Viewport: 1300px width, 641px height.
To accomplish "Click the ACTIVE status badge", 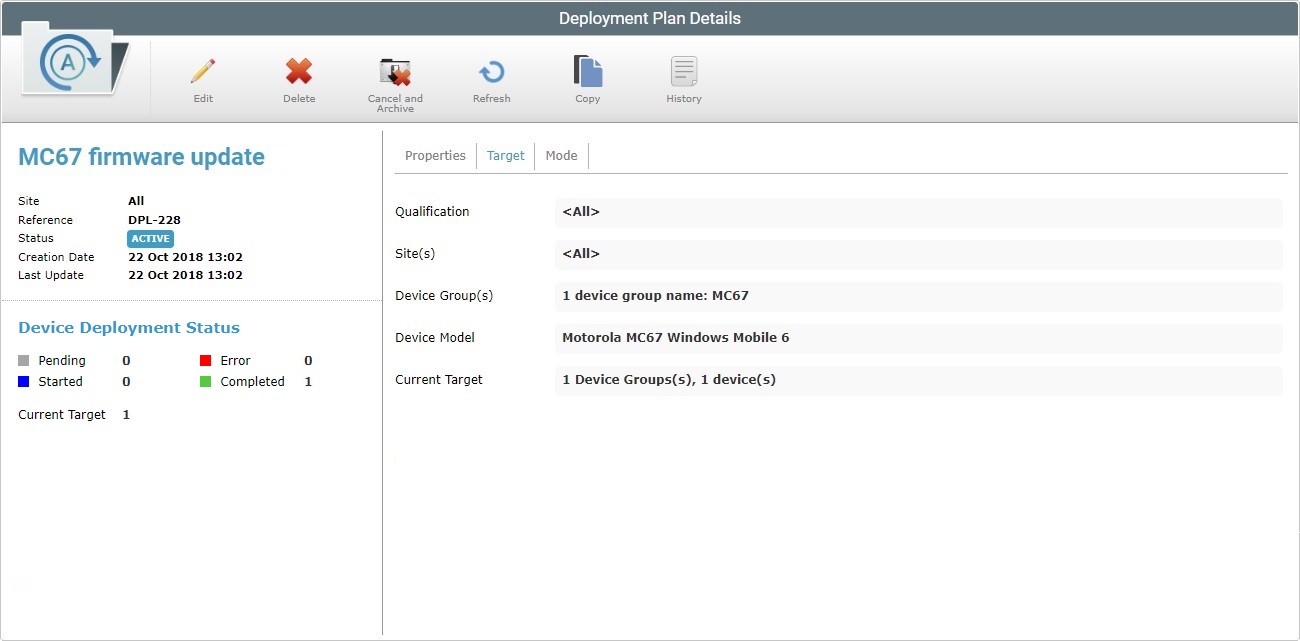I will [150, 238].
